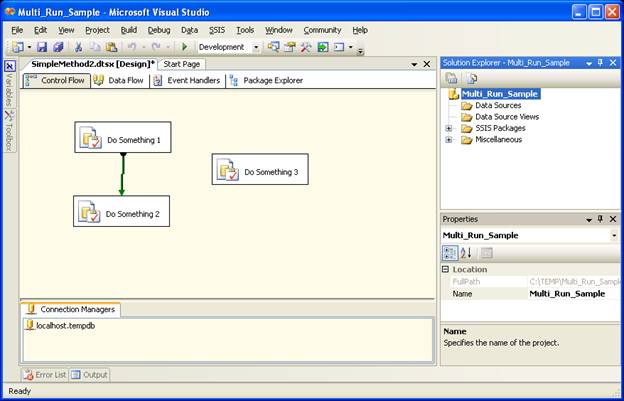The height and width of the screenshot is (401, 624).
Task: Select the Multi_Run_Sample project node
Action: pos(499,94)
